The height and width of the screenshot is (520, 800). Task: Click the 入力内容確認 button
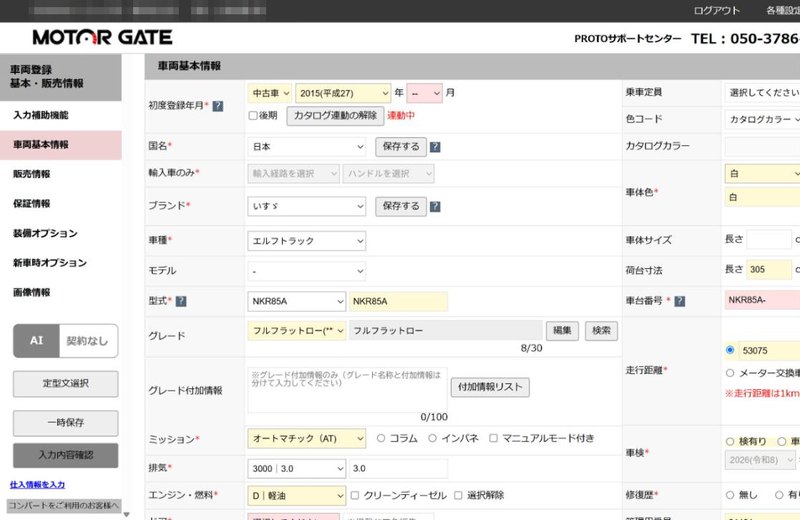point(66,455)
